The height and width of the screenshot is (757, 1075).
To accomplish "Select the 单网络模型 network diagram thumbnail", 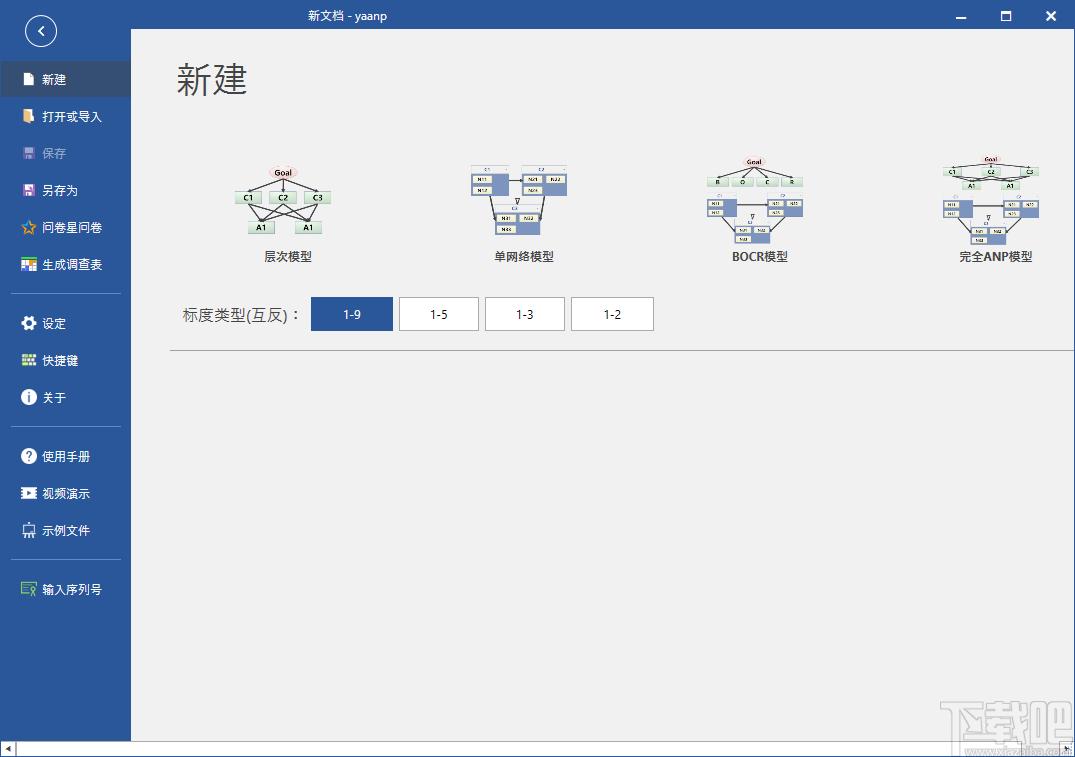I will tap(519, 200).
